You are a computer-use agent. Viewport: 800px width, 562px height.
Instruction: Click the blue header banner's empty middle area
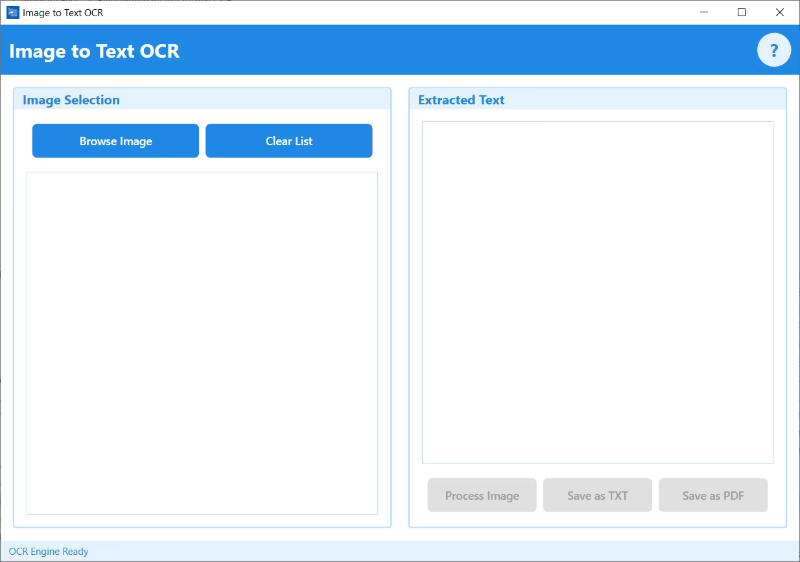pyautogui.click(x=450, y=51)
